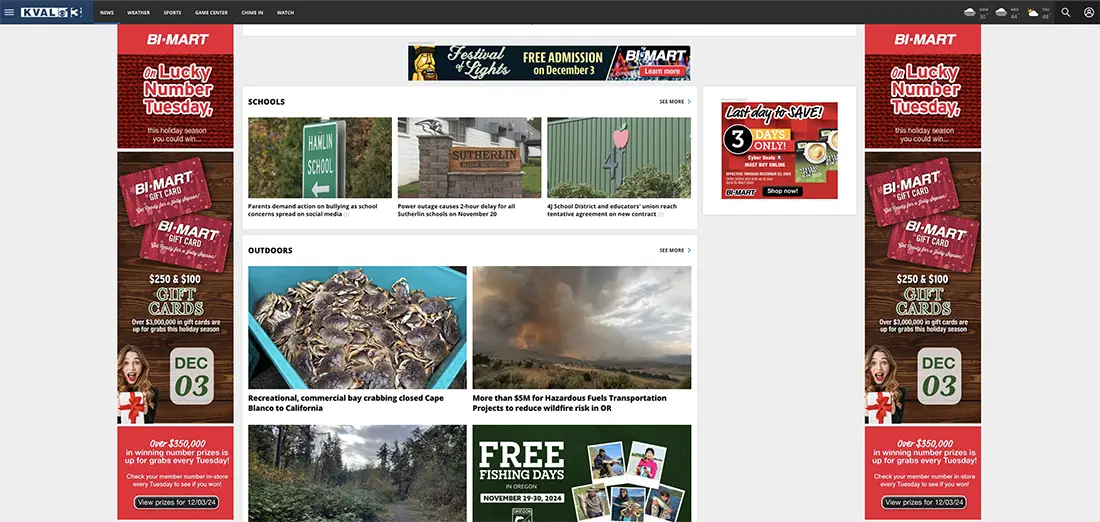Open the News menu item
The width and height of the screenshot is (1100, 522).
tap(107, 13)
